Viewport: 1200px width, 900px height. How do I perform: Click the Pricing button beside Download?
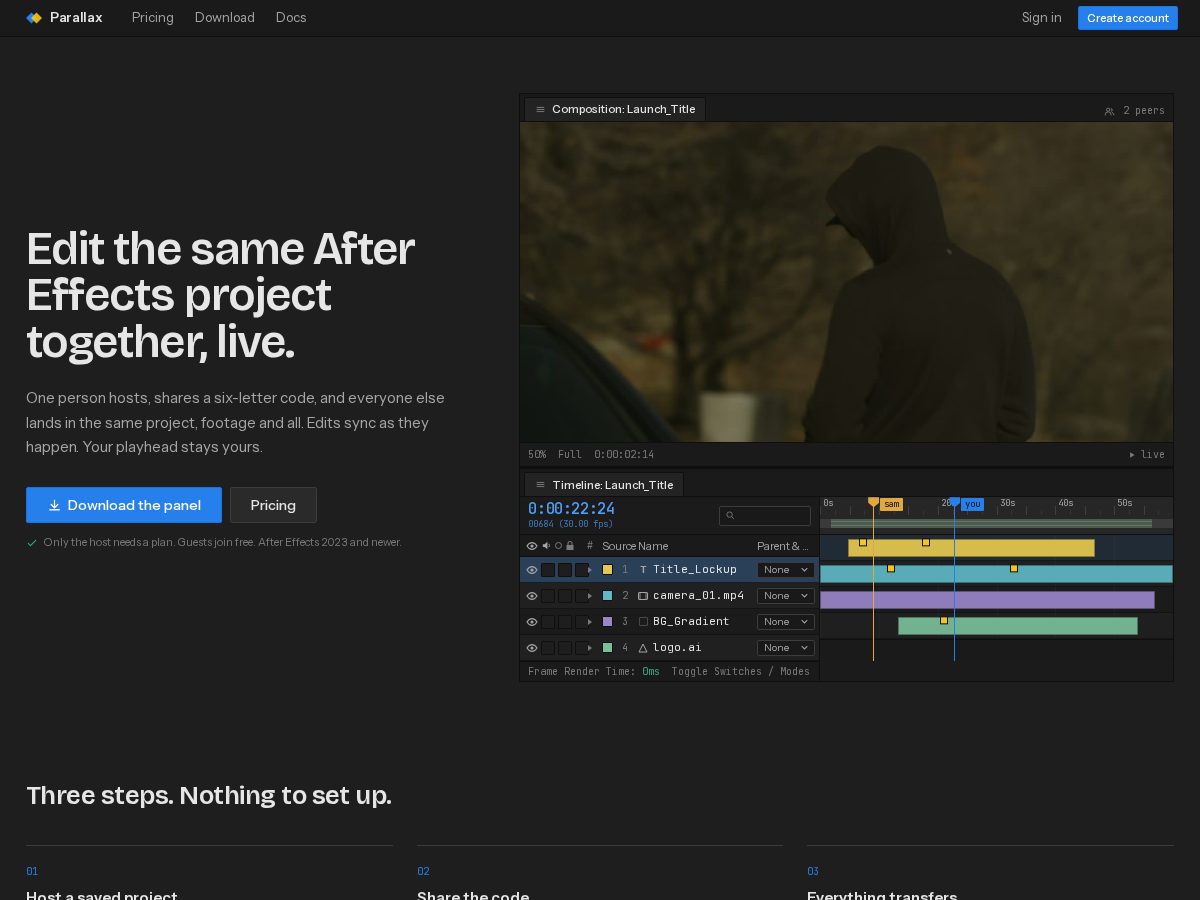[x=273, y=505]
